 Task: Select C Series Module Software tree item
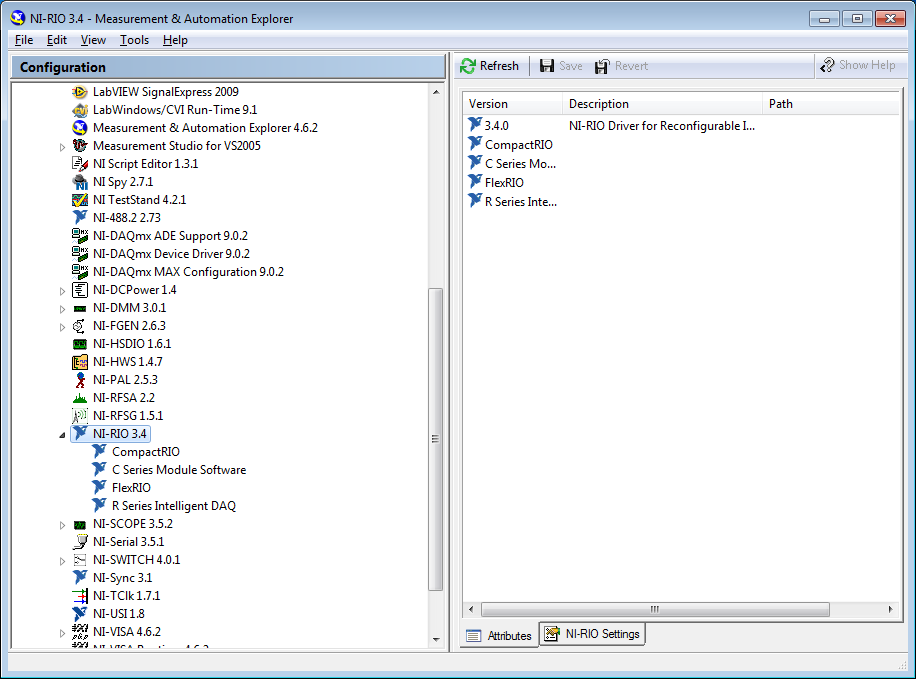pos(179,470)
